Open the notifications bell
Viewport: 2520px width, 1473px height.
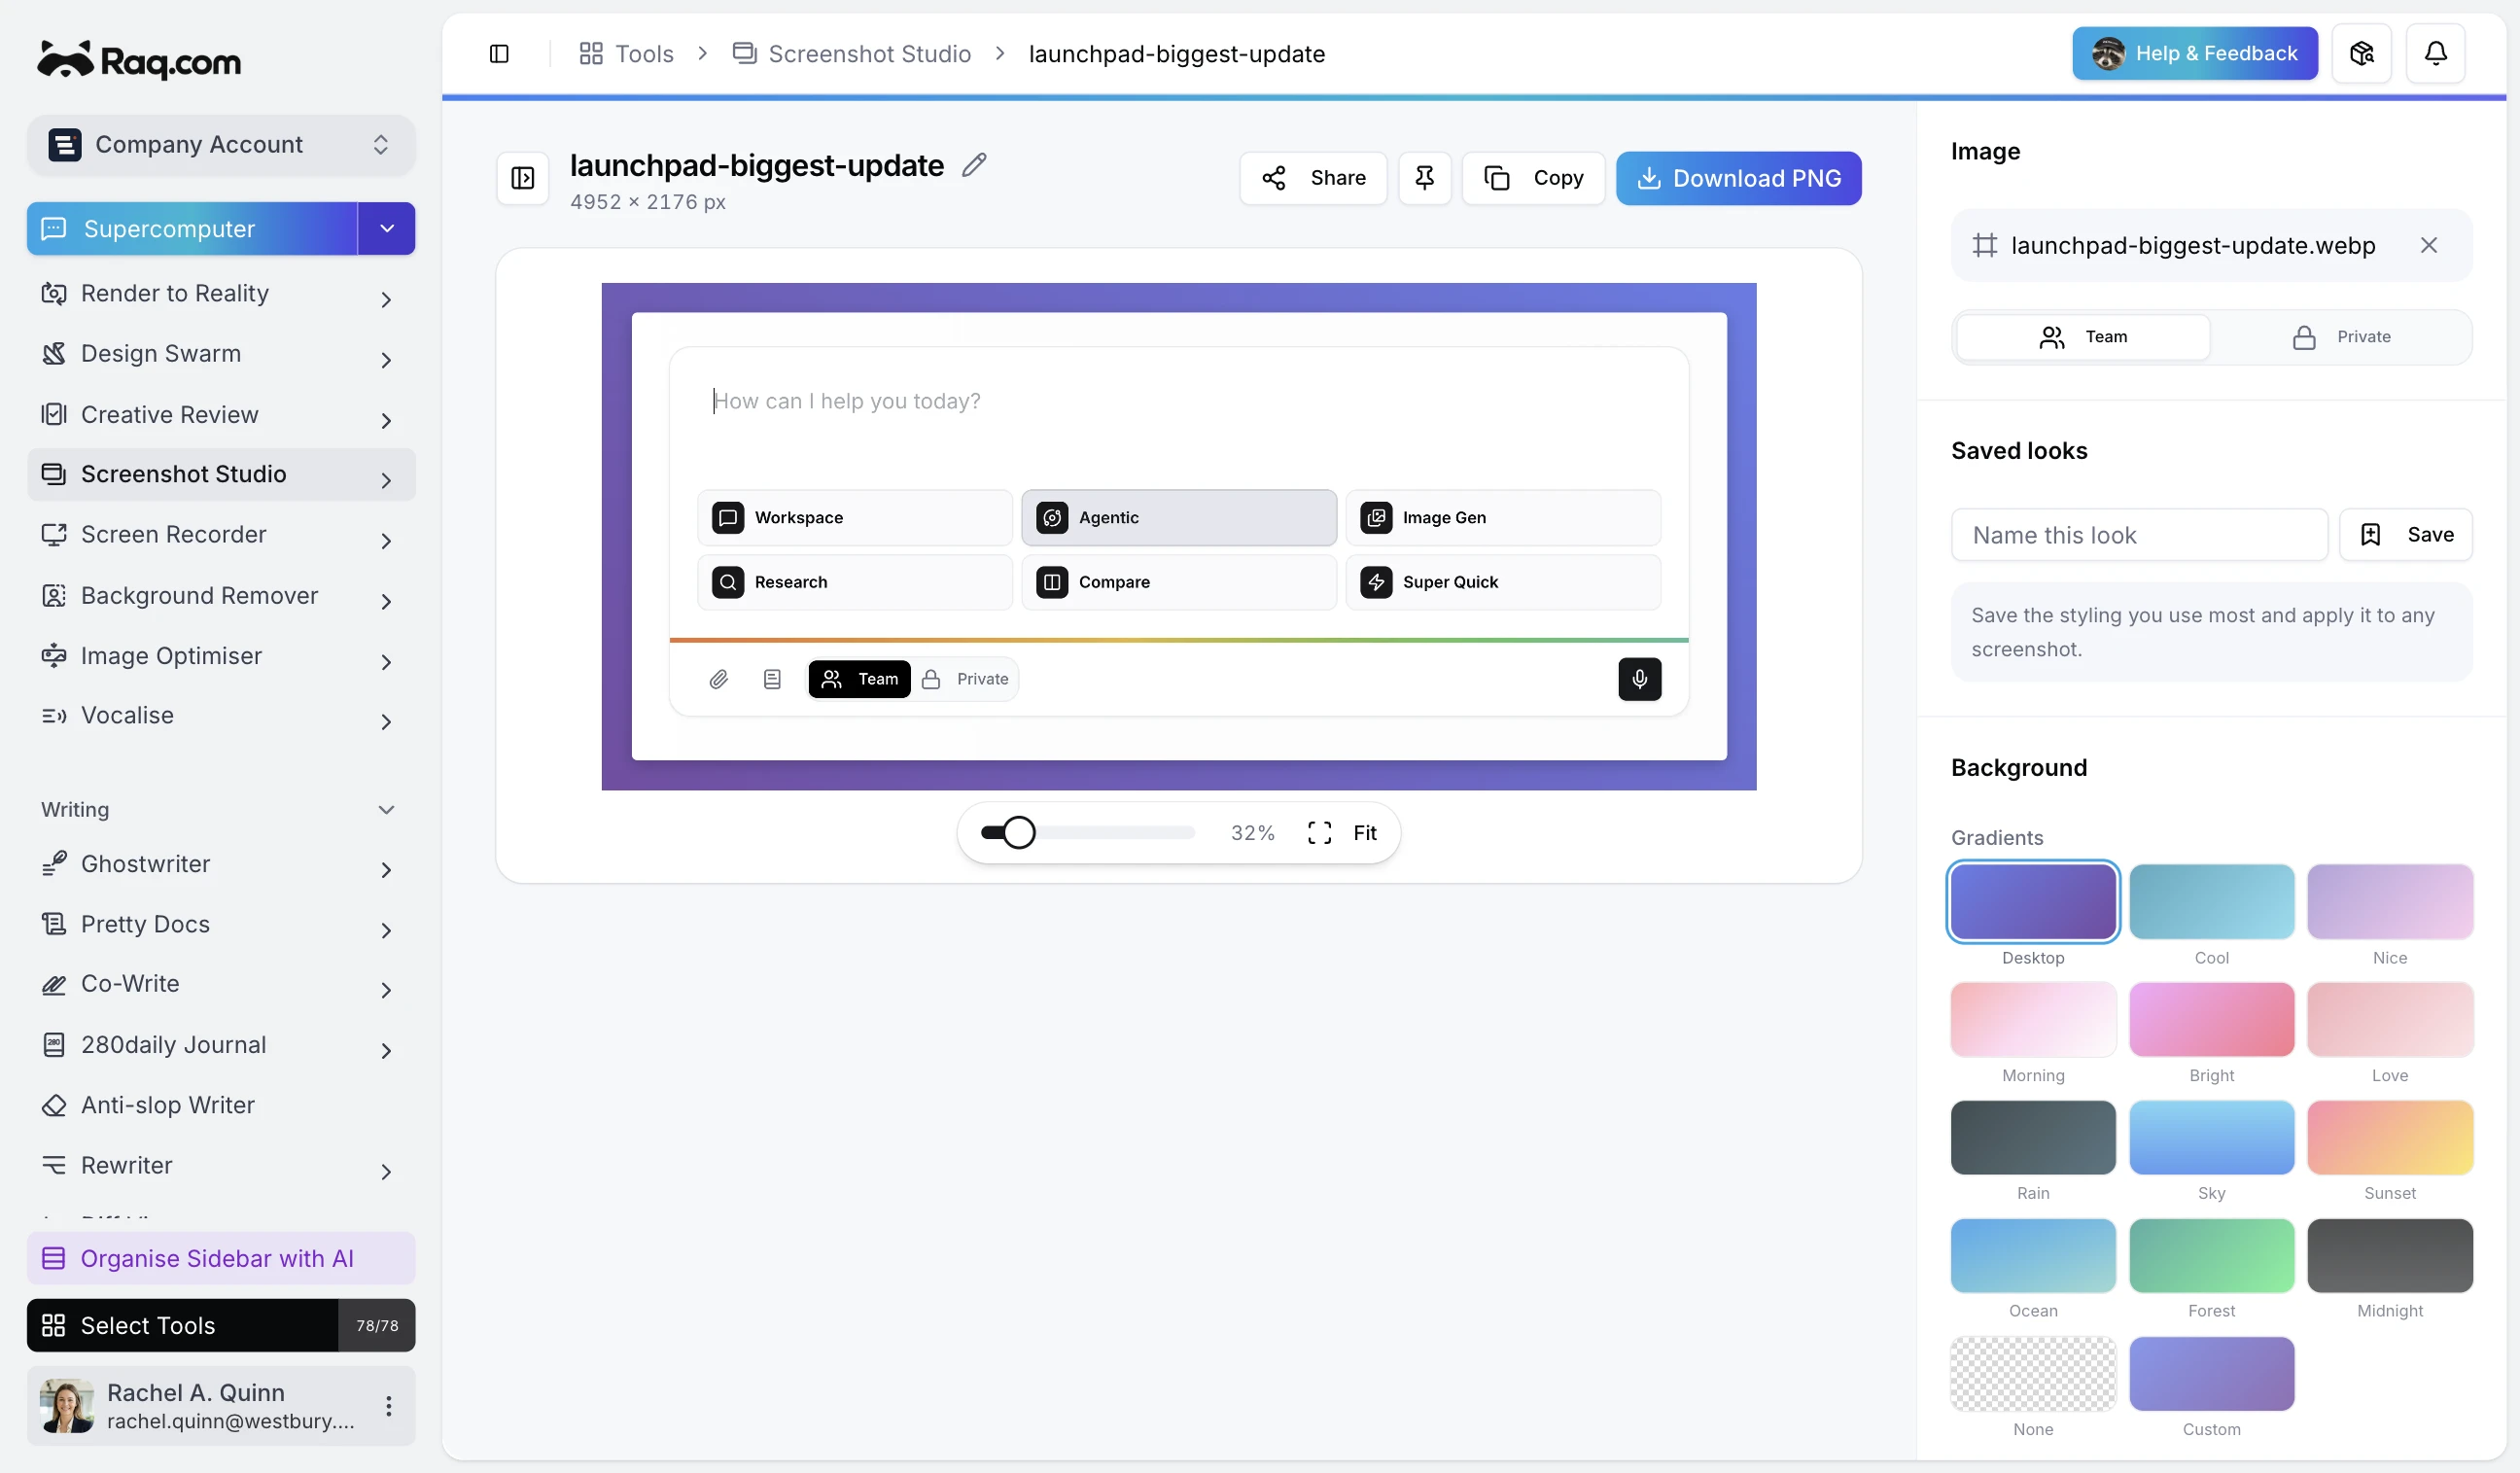tap(2435, 53)
